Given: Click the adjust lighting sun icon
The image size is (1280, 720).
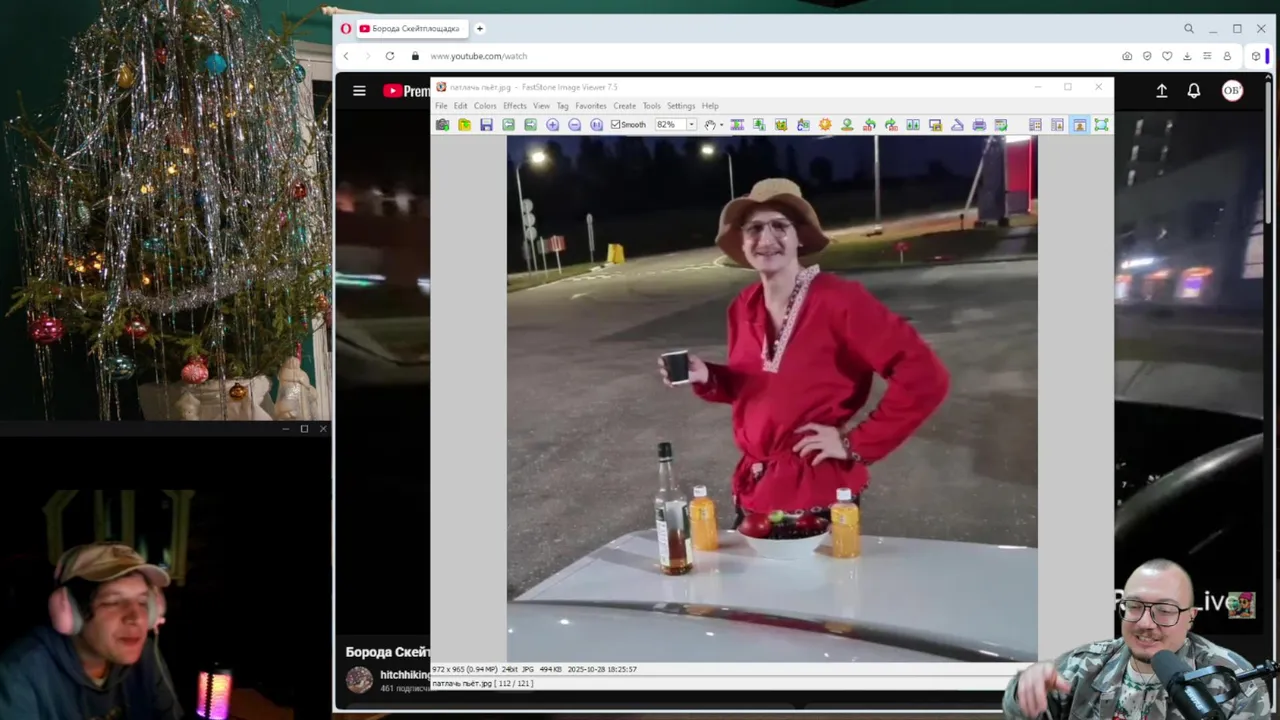Looking at the screenshot, I should pos(825,125).
